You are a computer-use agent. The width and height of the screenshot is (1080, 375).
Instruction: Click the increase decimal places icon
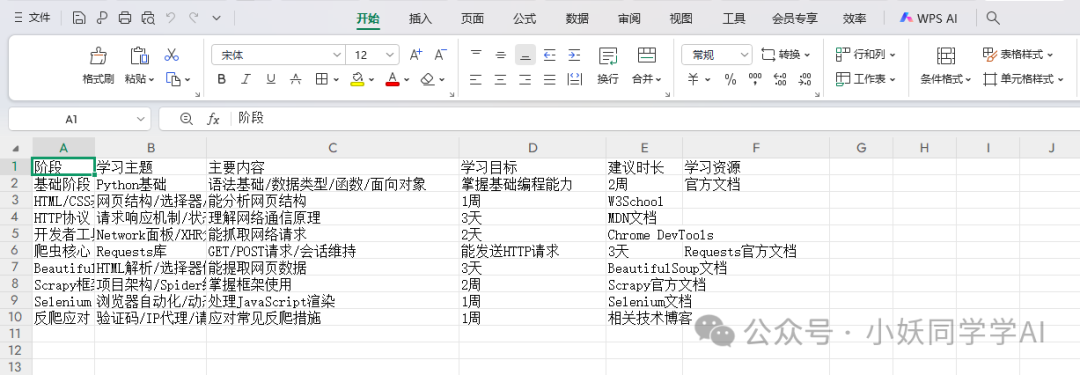[x=780, y=79]
